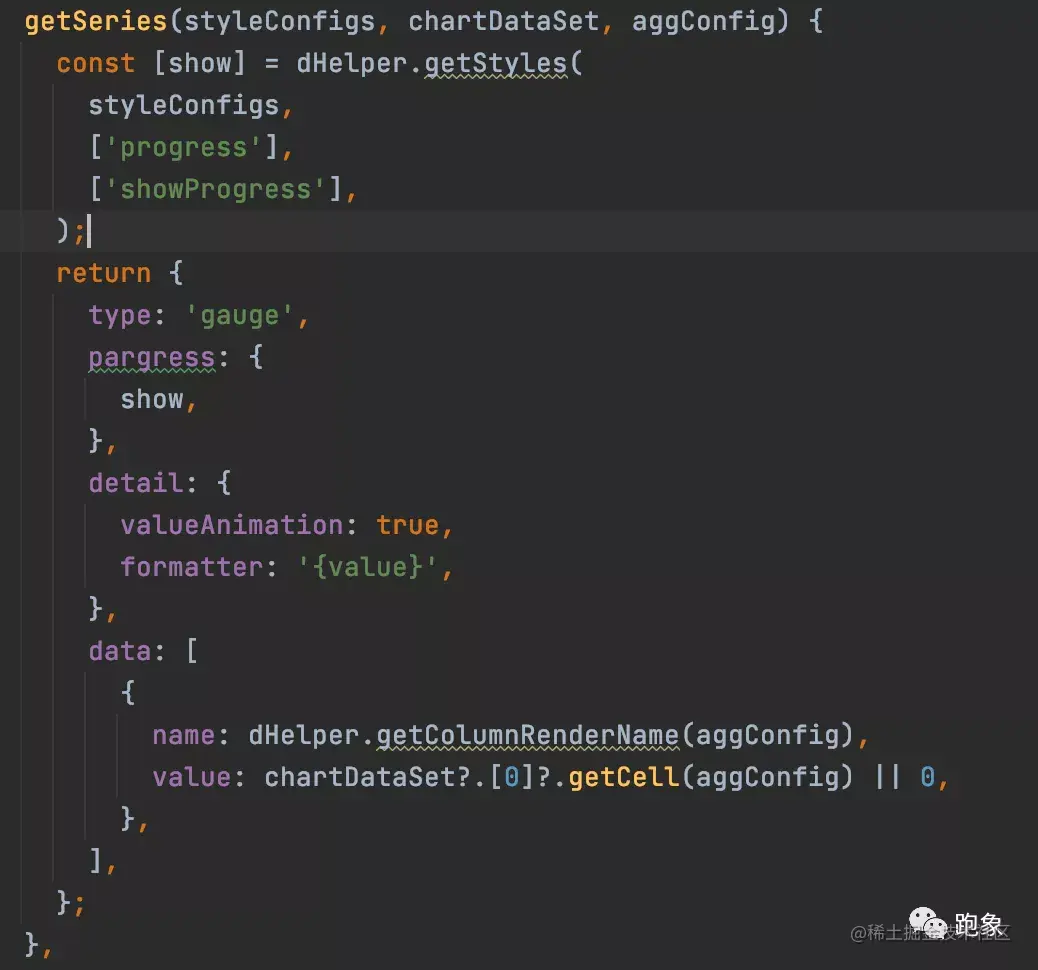This screenshot has width=1038, height=970.
Task: Click the data property key
Action: point(120,651)
